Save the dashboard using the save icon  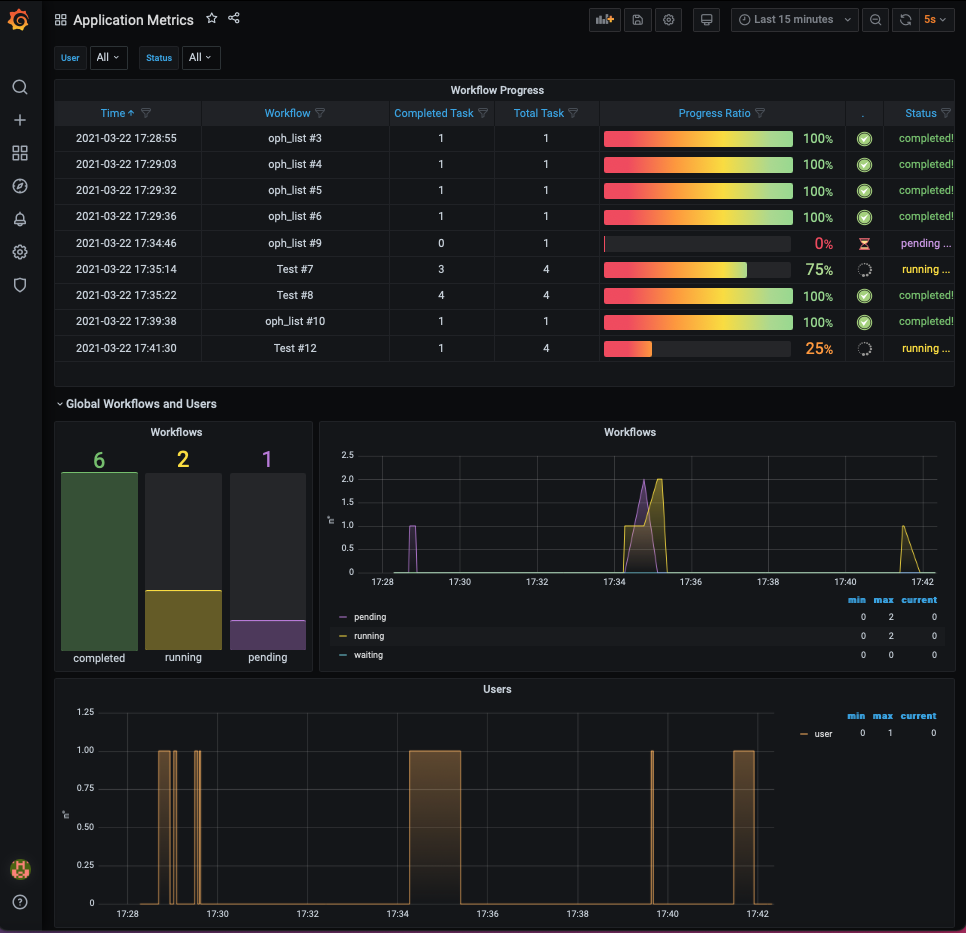click(637, 19)
